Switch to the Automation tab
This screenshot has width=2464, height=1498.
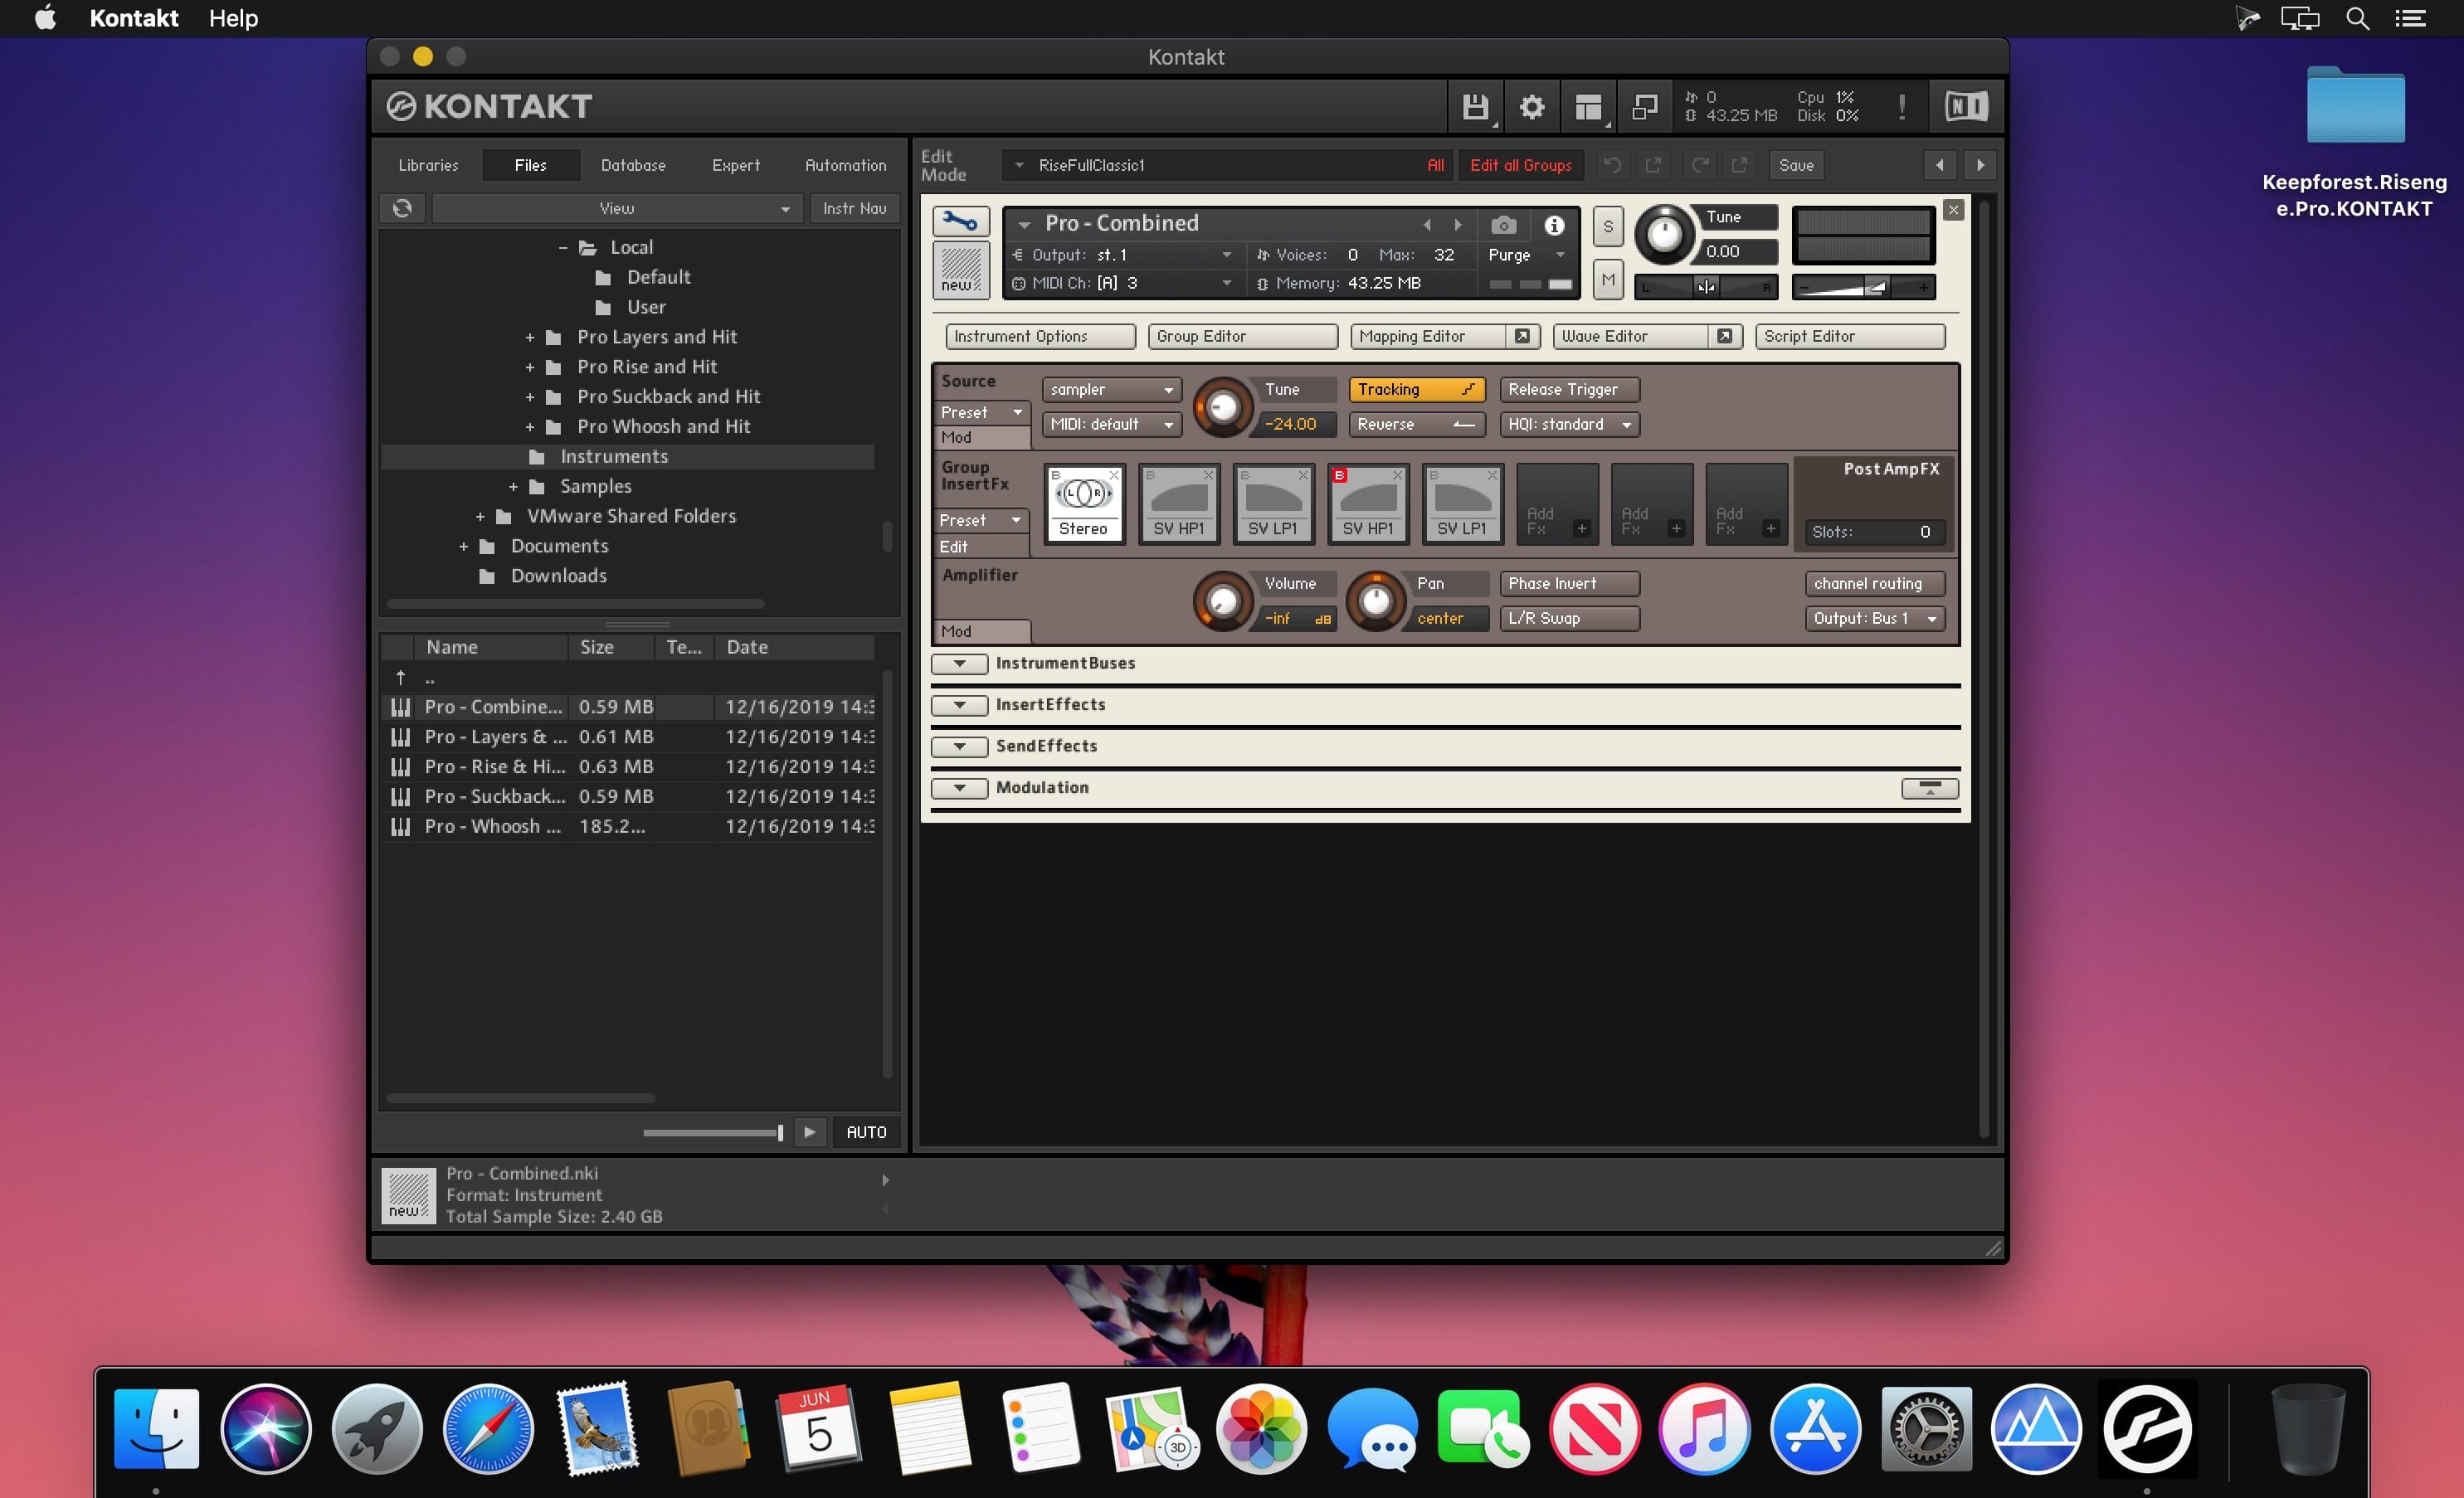click(x=846, y=165)
